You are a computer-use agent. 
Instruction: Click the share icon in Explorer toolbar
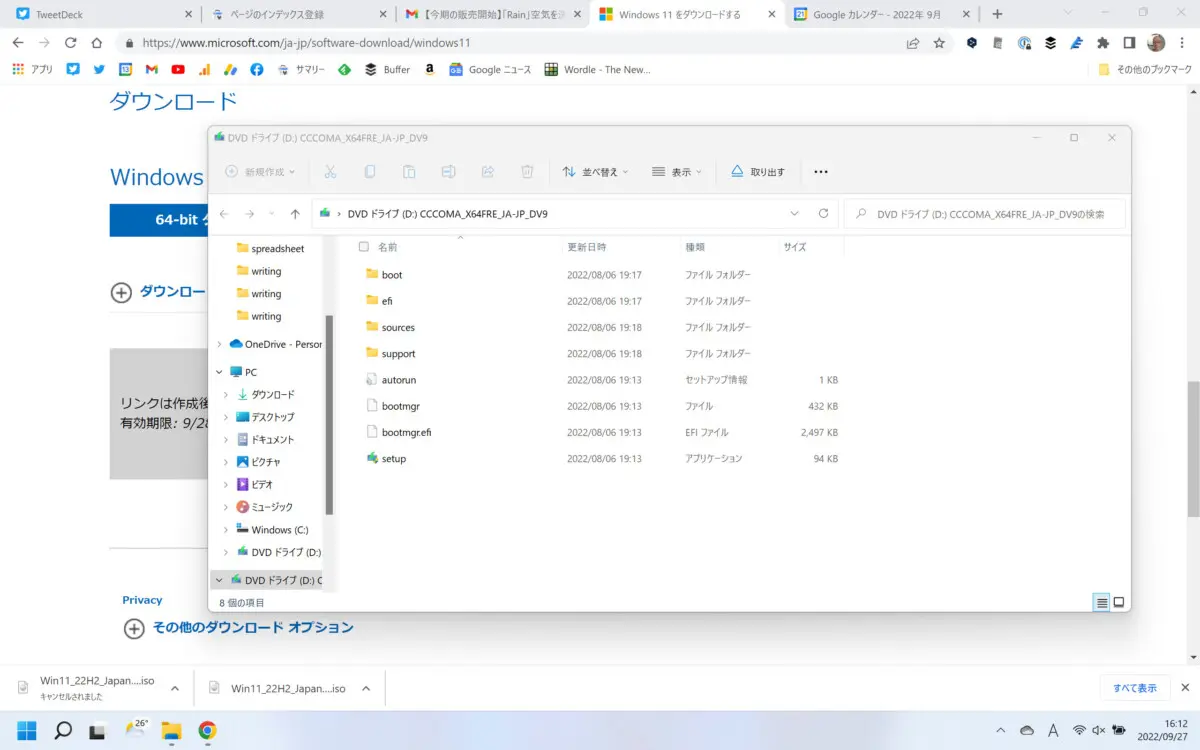click(488, 172)
